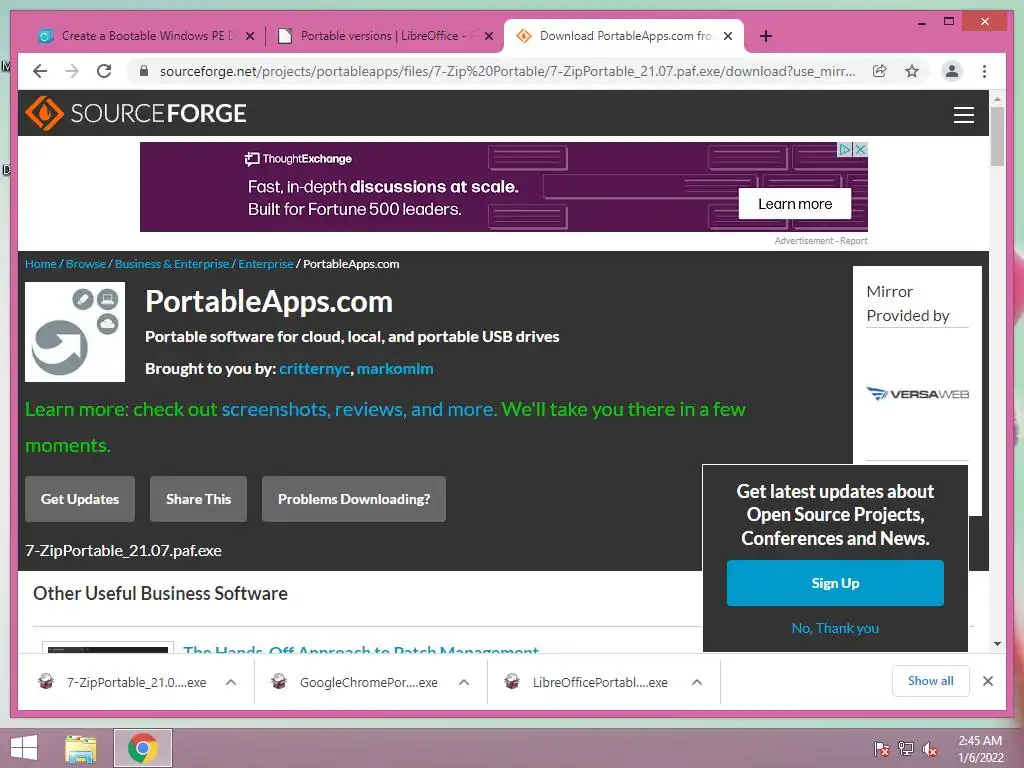Expand options for LibreOfficePortable download
The width and height of the screenshot is (1024, 768).
tap(697, 682)
